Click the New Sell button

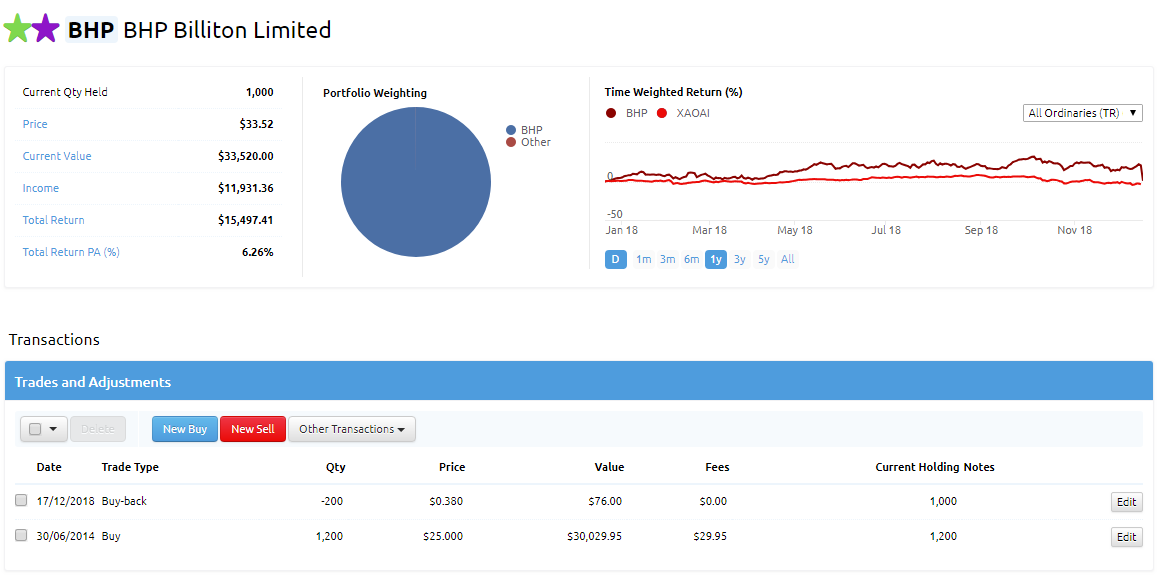click(252, 429)
